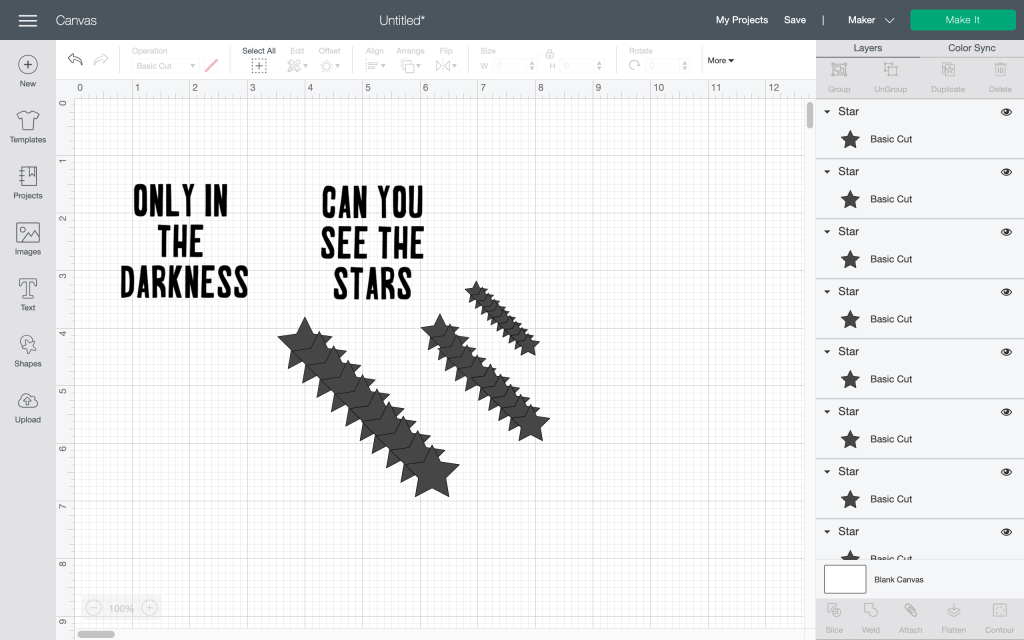The height and width of the screenshot is (640, 1024).
Task: Click the Undo arrow
Action: pos(75,61)
